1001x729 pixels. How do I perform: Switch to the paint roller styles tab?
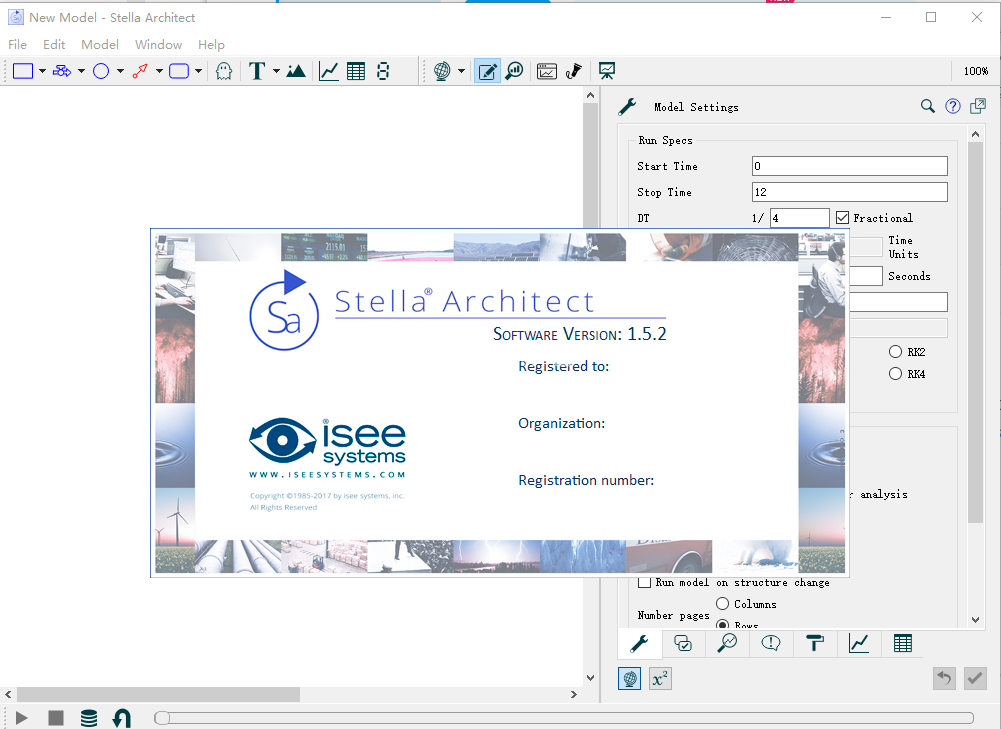[815, 643]
